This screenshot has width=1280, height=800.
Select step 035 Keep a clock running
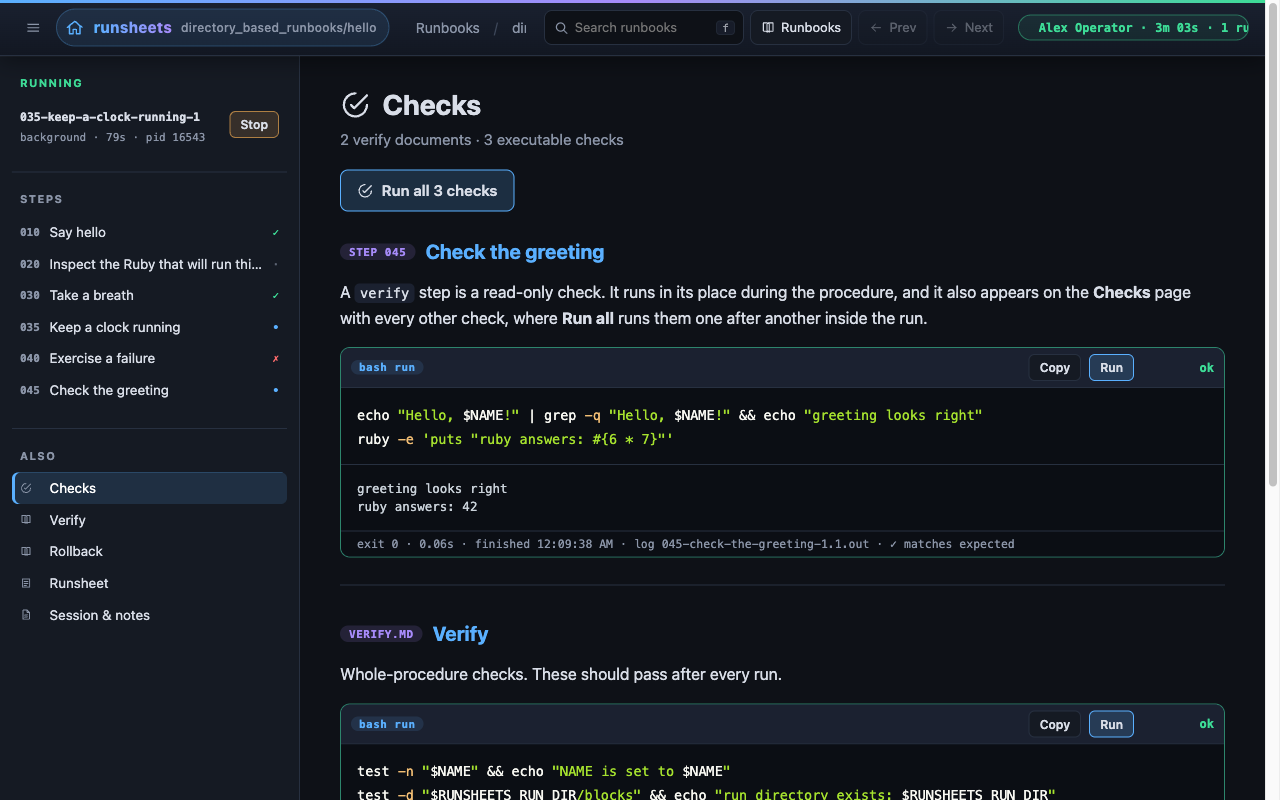click(x=150, y=327)
